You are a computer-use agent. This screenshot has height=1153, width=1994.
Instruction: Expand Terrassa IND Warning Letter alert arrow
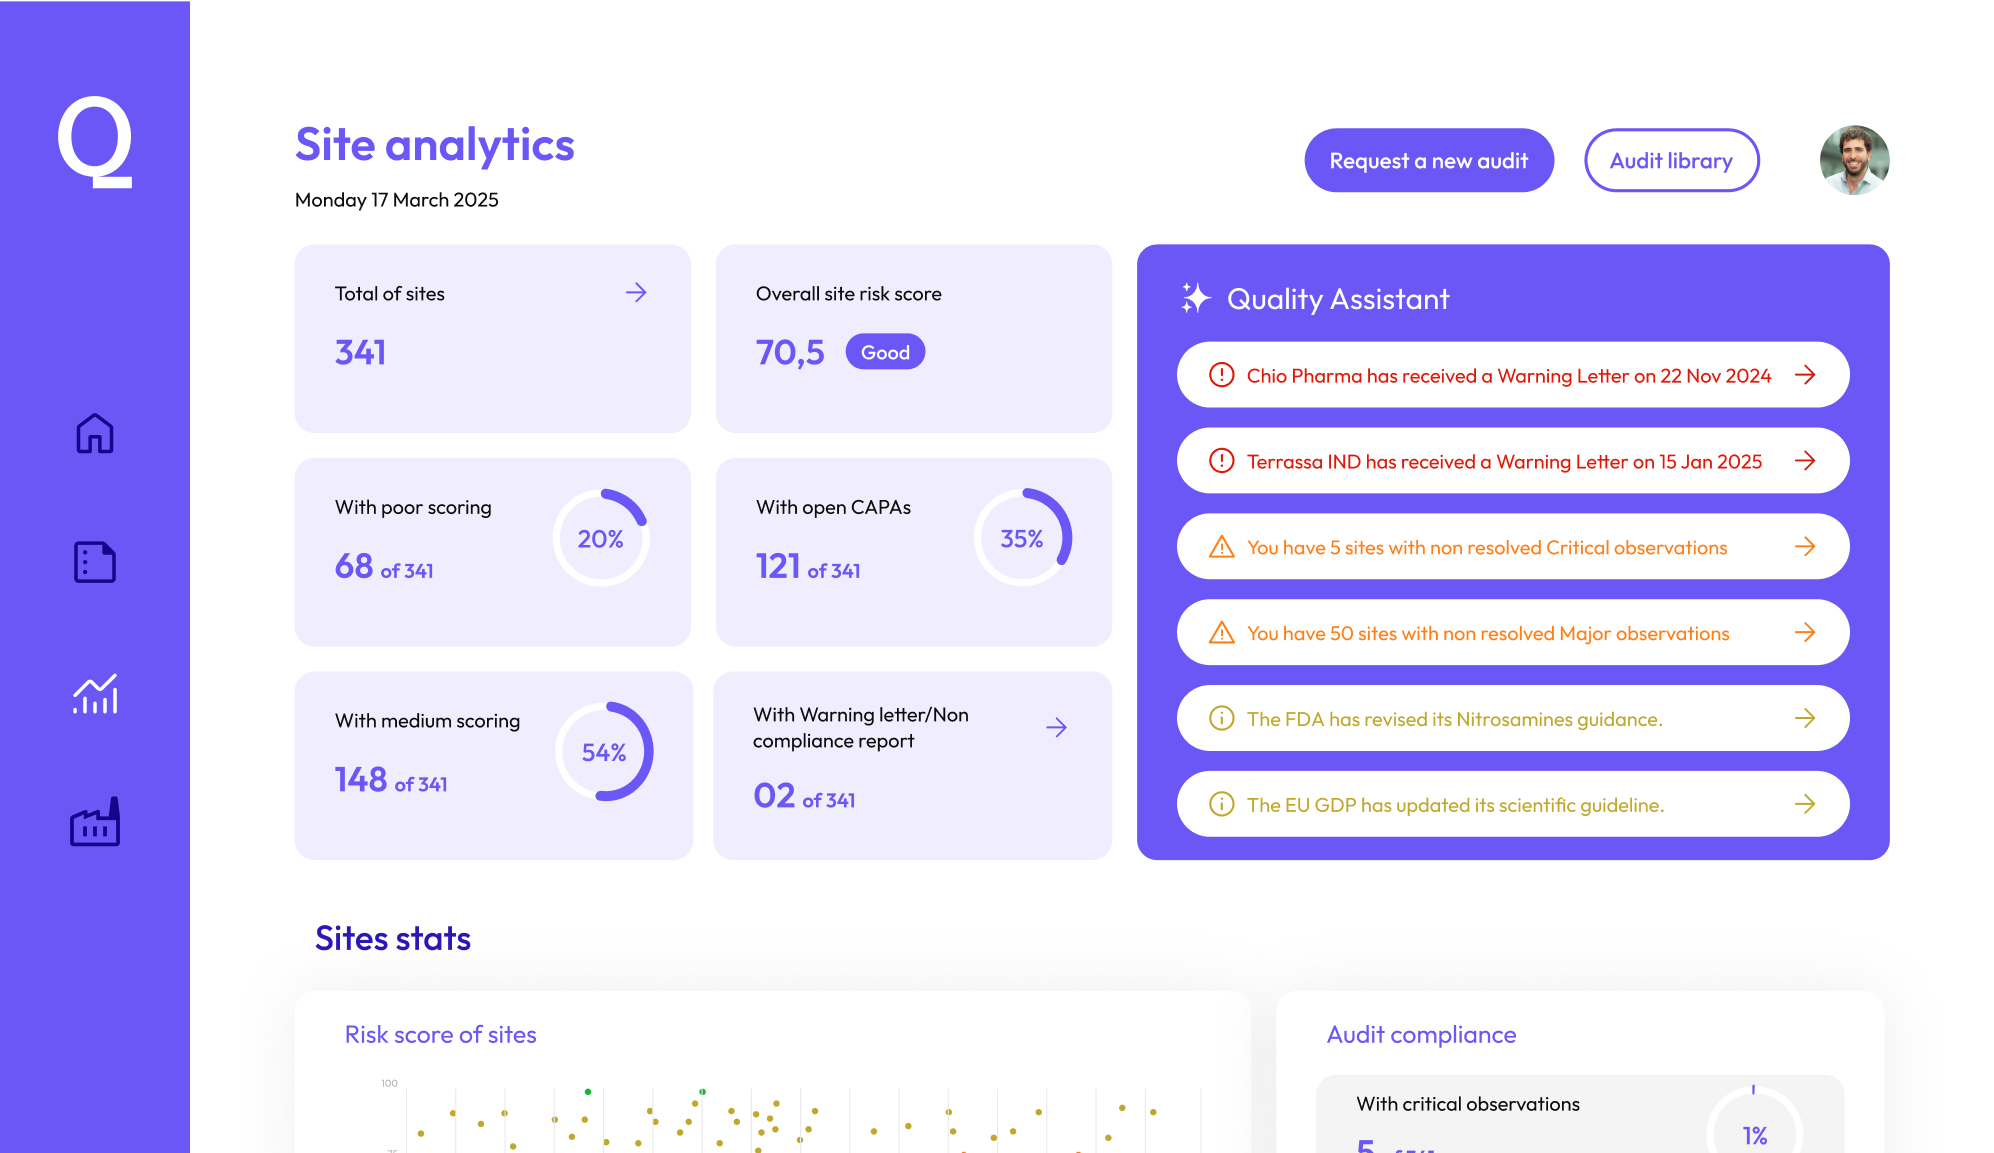point(1804,461)
